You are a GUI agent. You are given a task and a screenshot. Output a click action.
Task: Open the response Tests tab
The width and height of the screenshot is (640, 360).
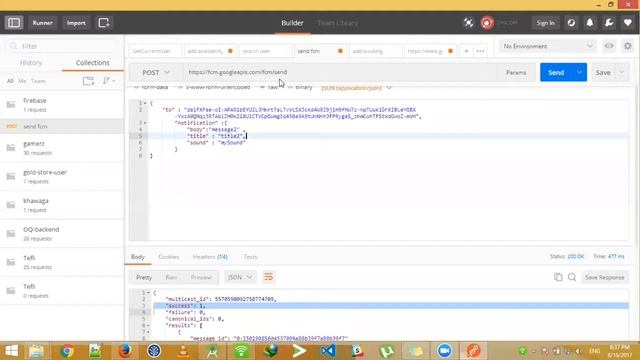(250, 257)
